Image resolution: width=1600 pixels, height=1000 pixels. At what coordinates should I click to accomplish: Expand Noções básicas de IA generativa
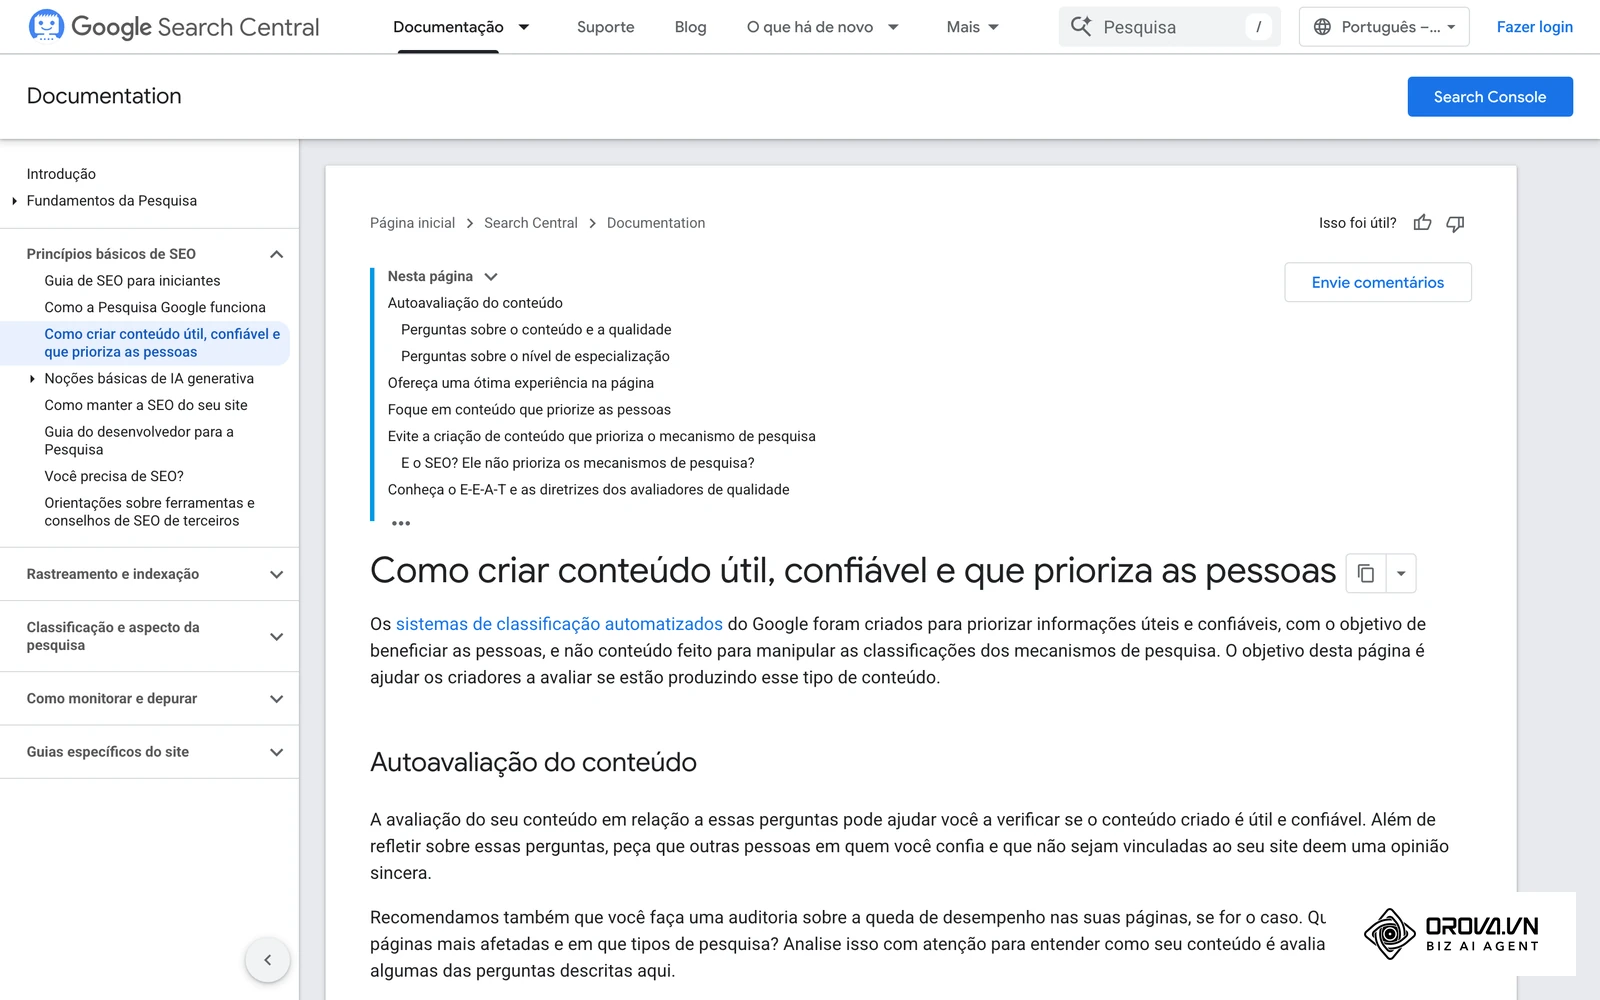point(32,379)
